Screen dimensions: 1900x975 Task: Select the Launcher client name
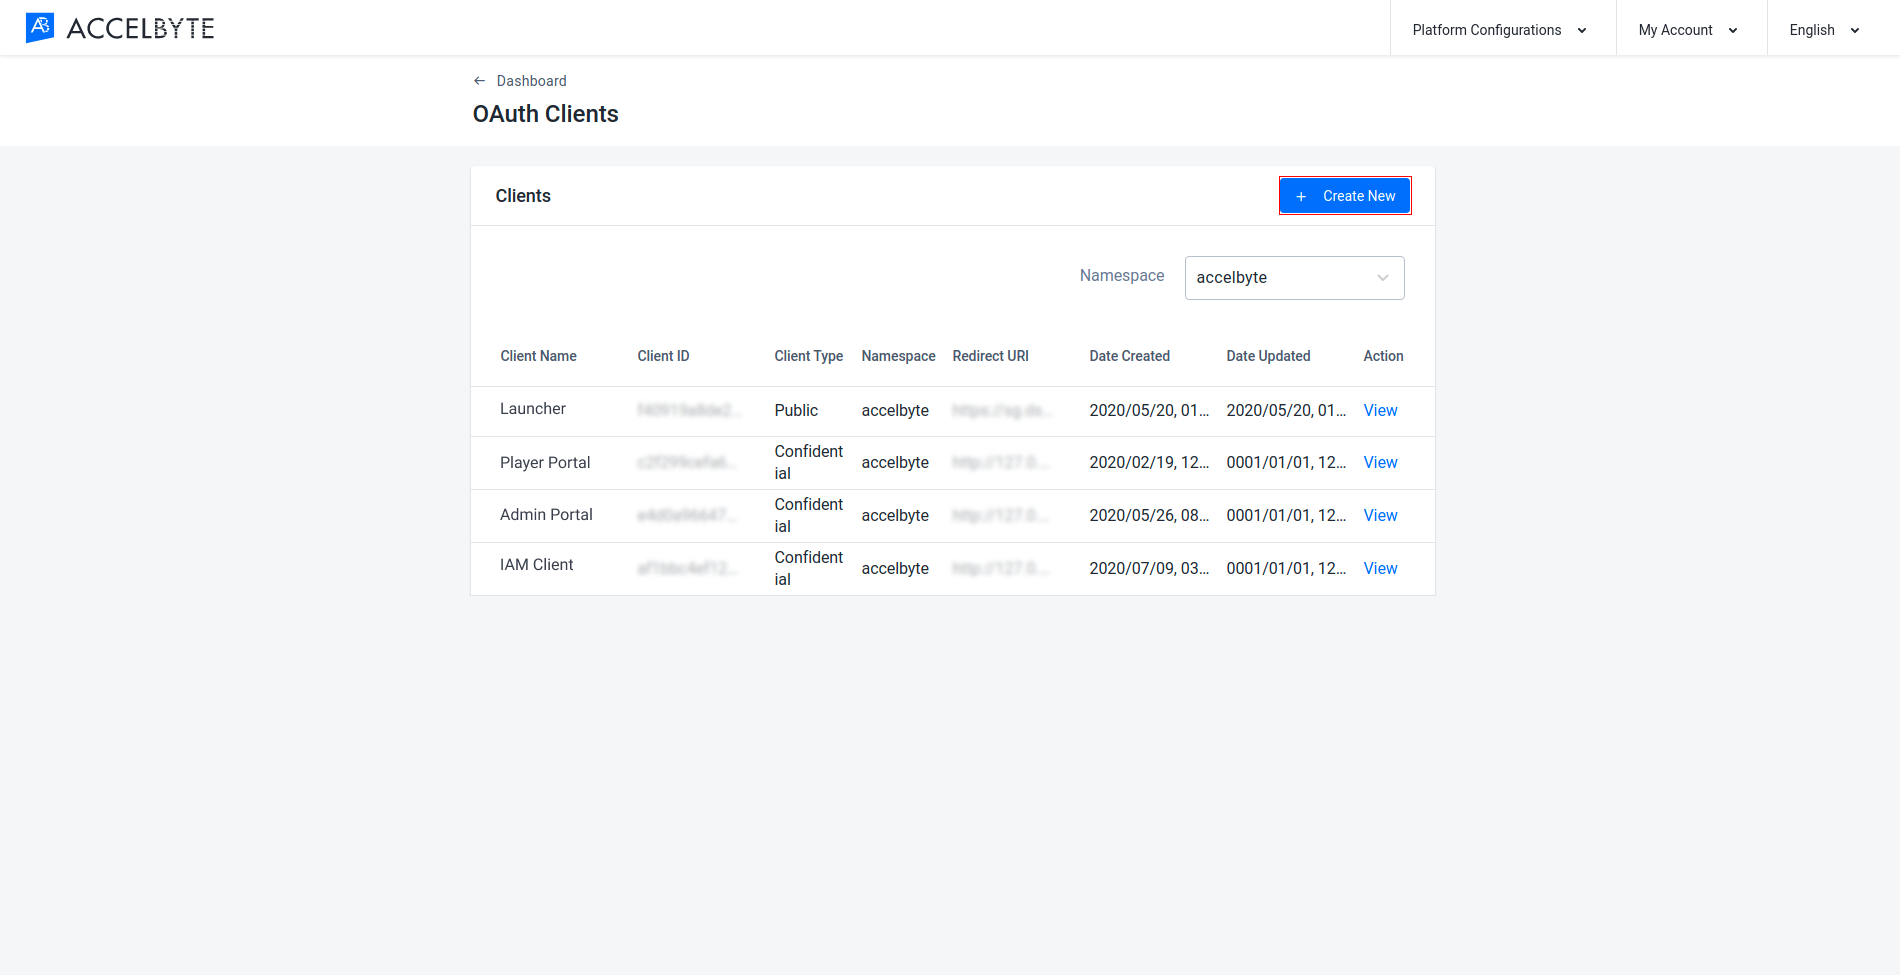[x=533, y=409]
